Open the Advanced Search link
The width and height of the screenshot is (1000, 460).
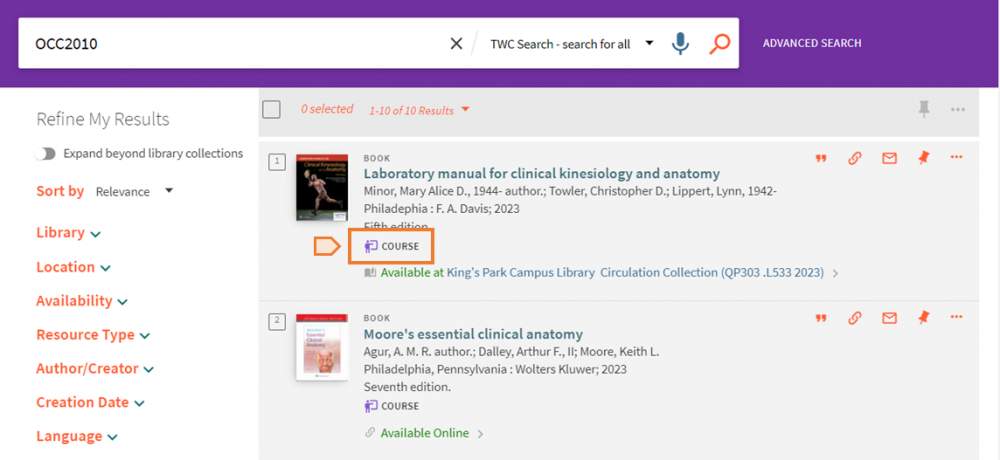tap(812, 43)
